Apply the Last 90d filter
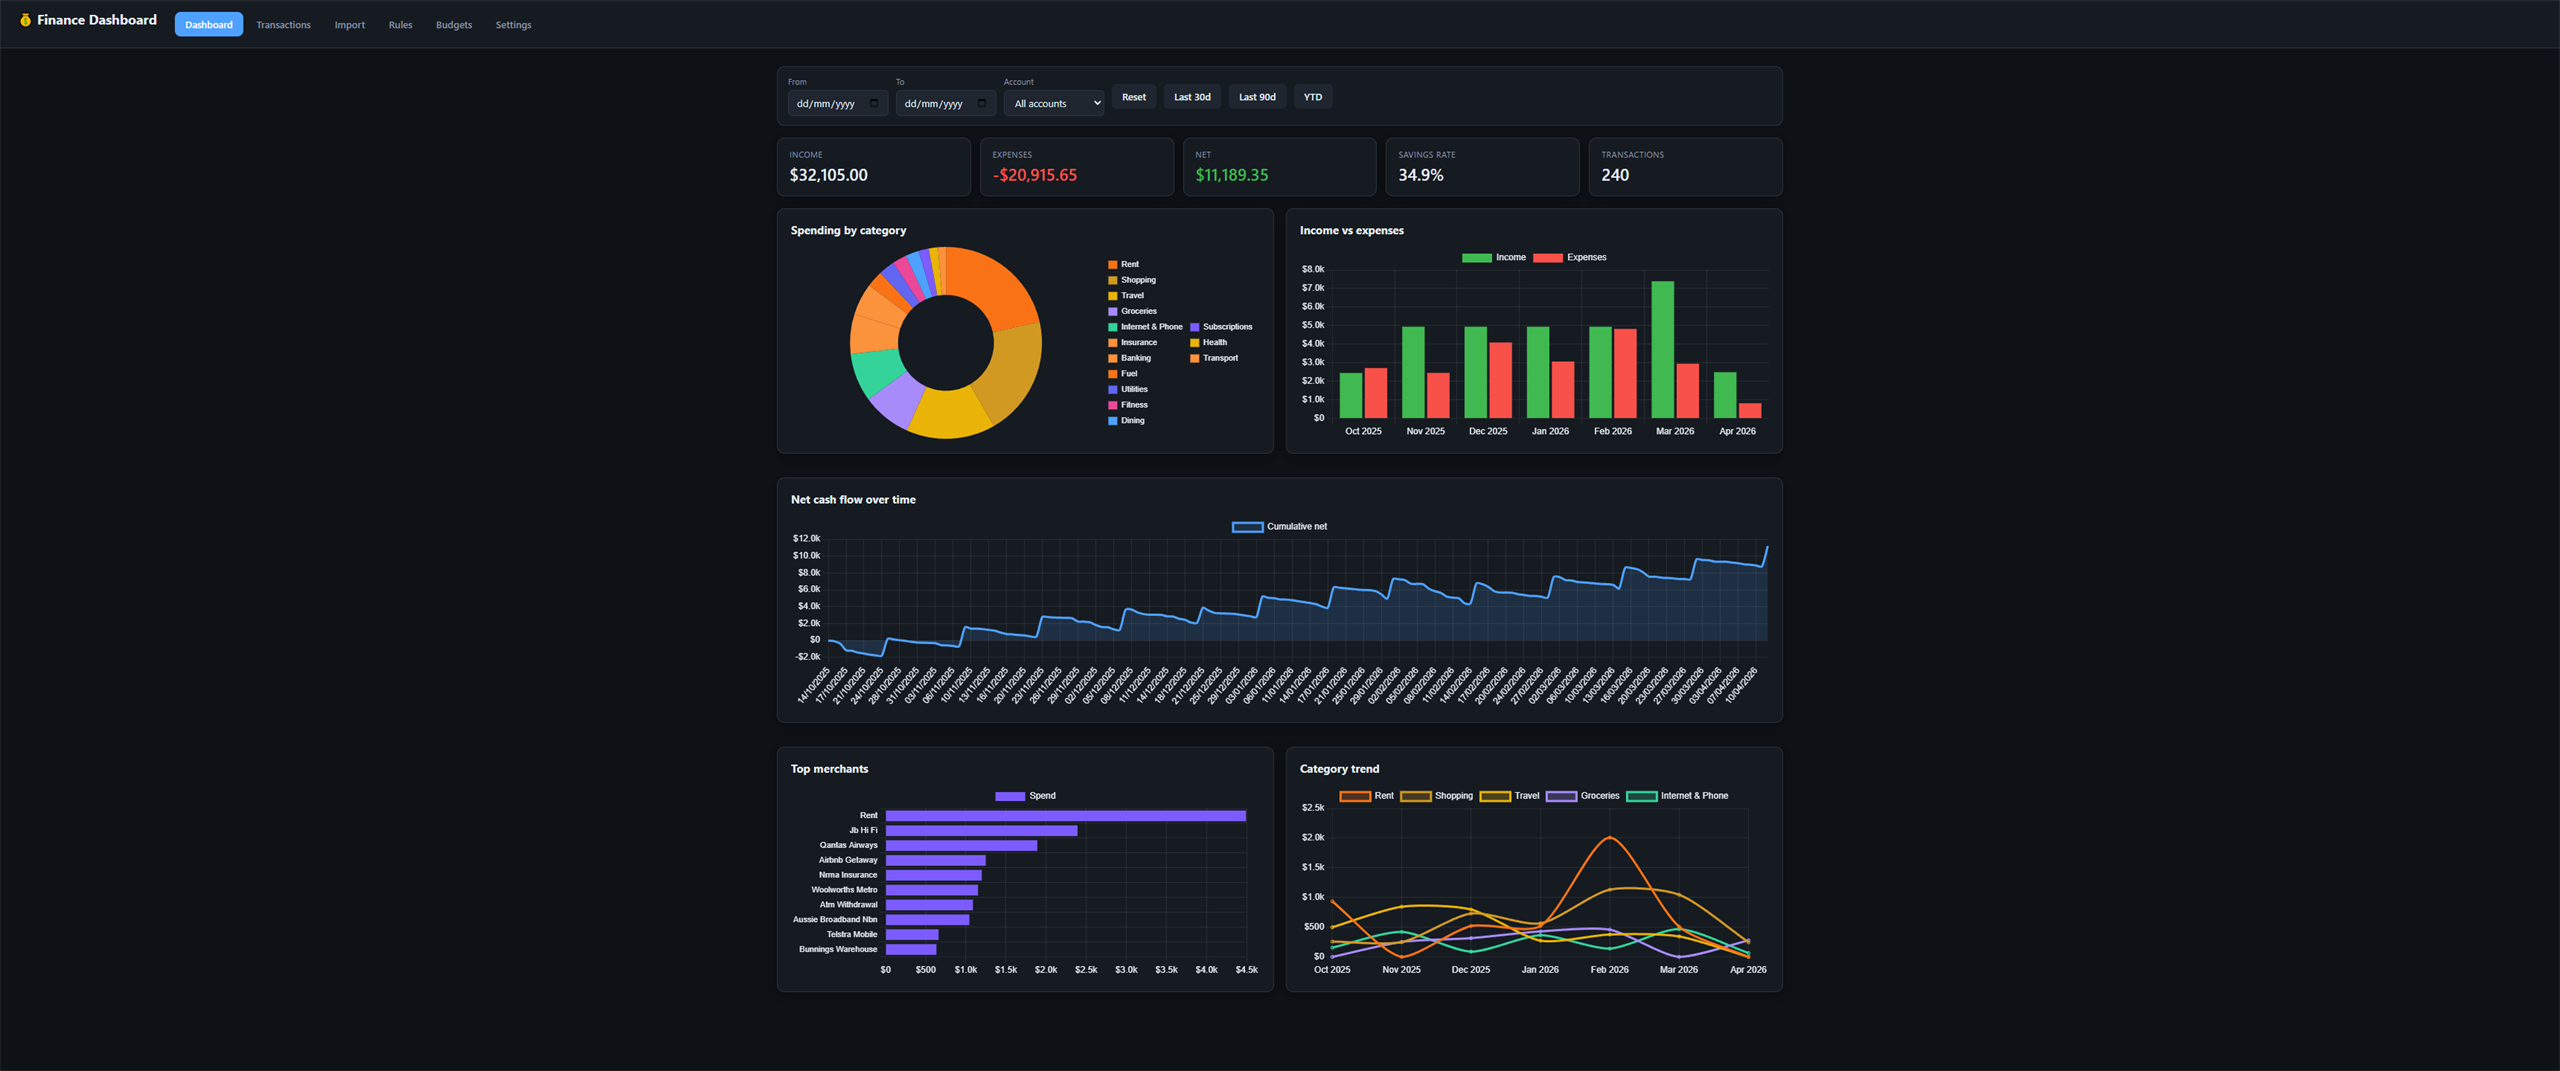Viewport: 2560px width, 1071px height. tap(1257, 97)
